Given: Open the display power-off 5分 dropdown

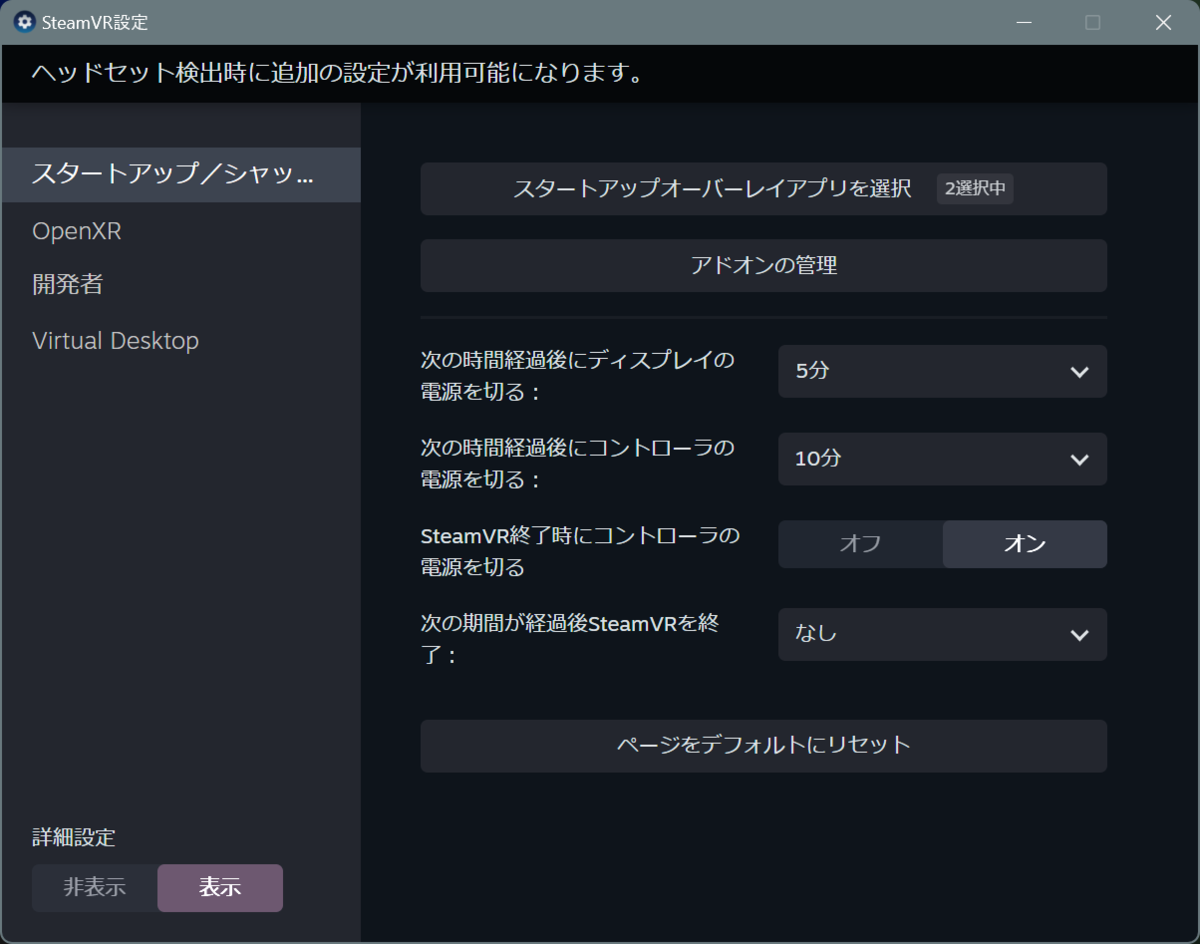Looking at the screenshot, I should (942, 371).
